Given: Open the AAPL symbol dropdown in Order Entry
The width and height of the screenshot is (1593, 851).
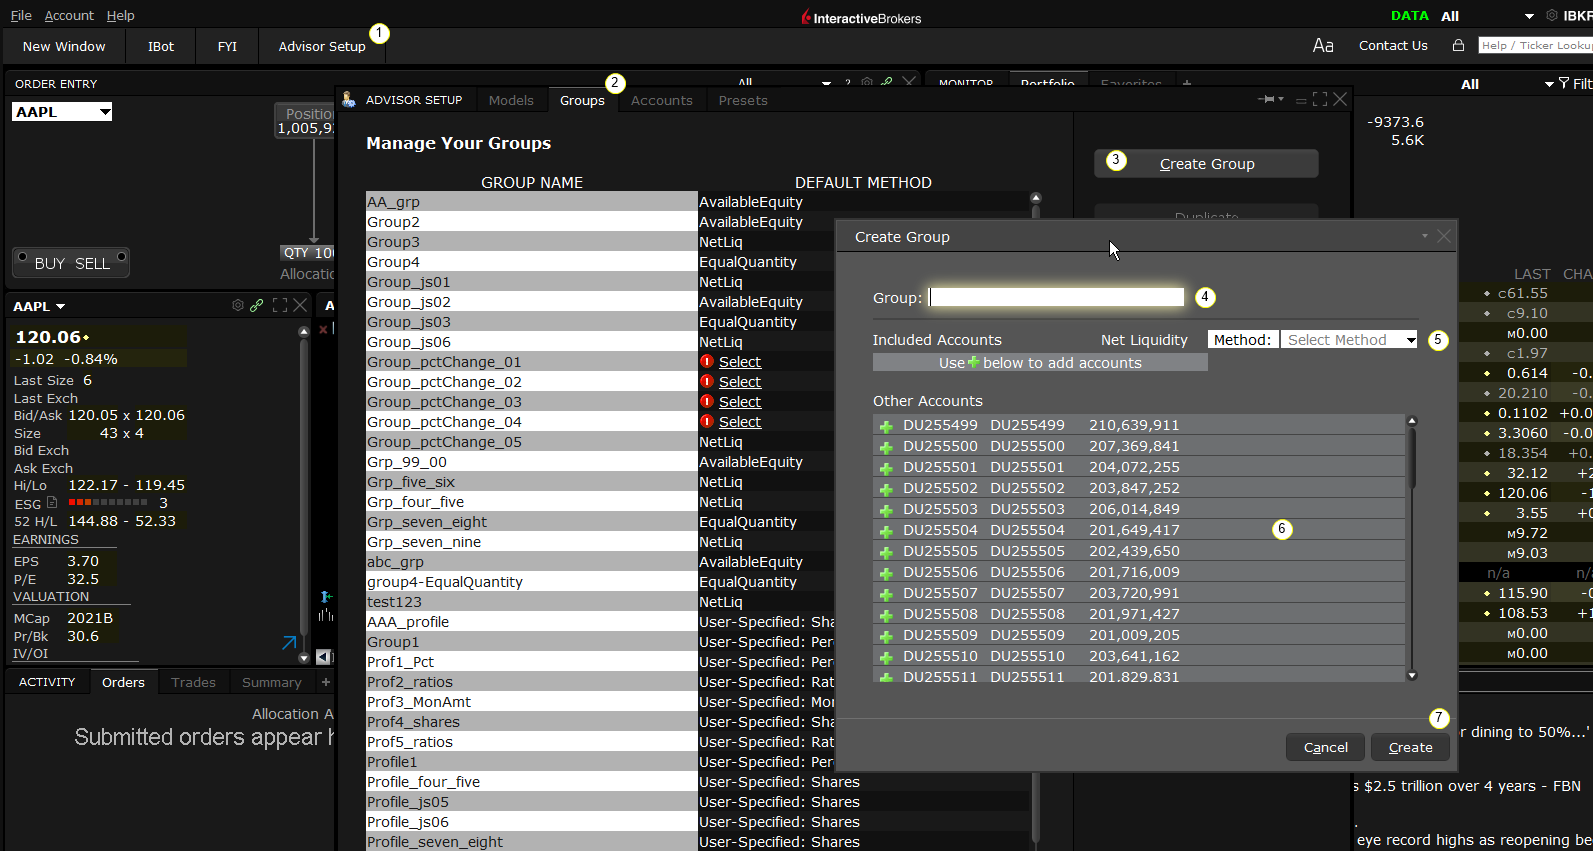Looking at the screenshot, I should pos(105,112).
